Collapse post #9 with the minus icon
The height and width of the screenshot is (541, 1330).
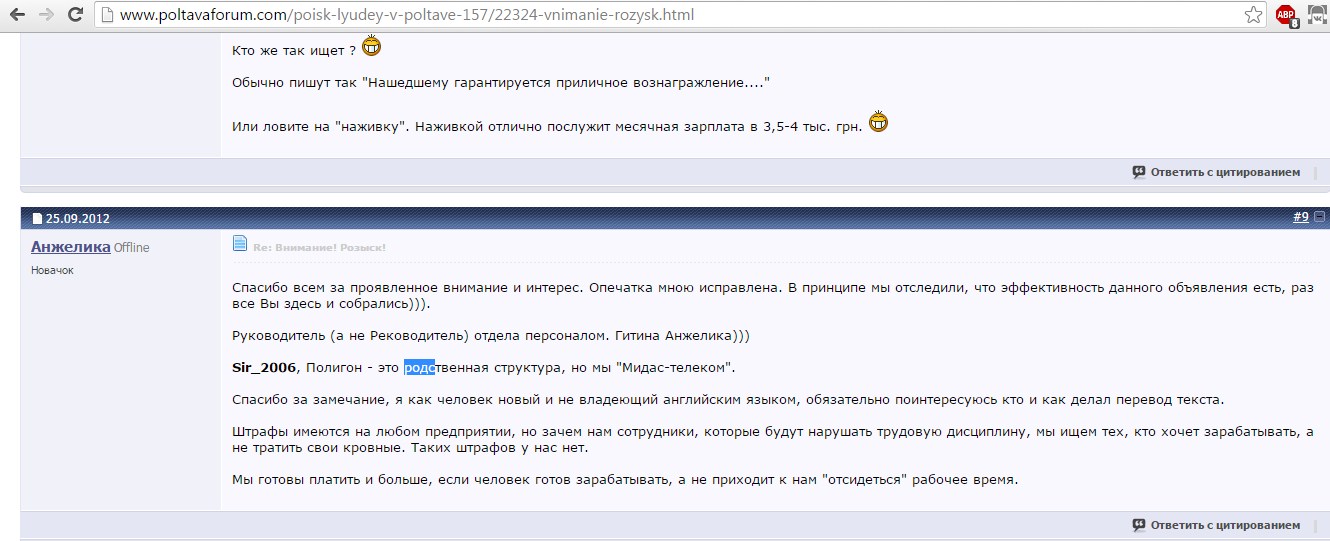[x=1319, y=217]
